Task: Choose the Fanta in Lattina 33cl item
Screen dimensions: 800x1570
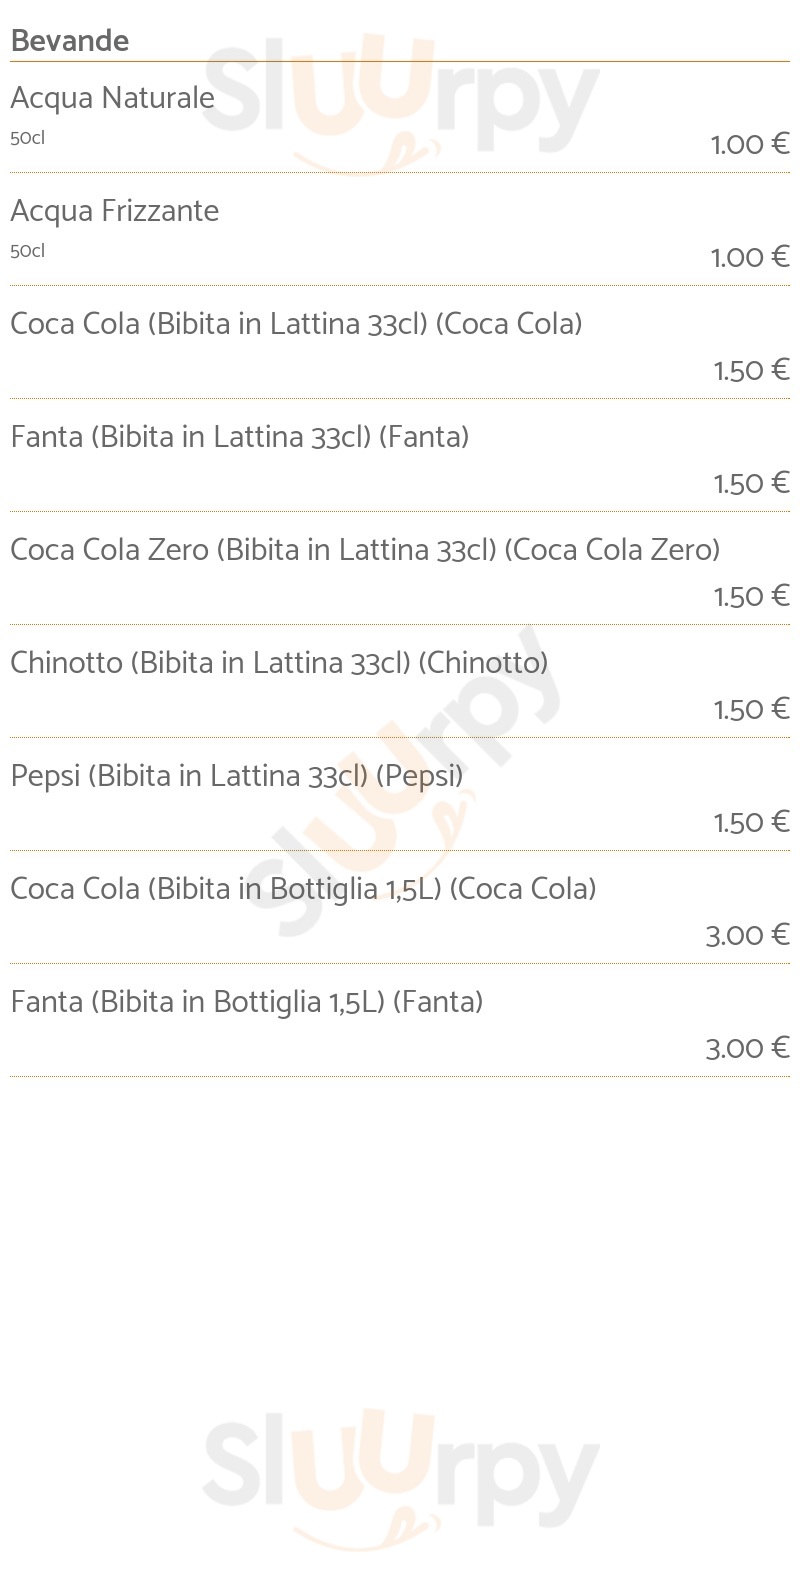Action: point(240,437)
